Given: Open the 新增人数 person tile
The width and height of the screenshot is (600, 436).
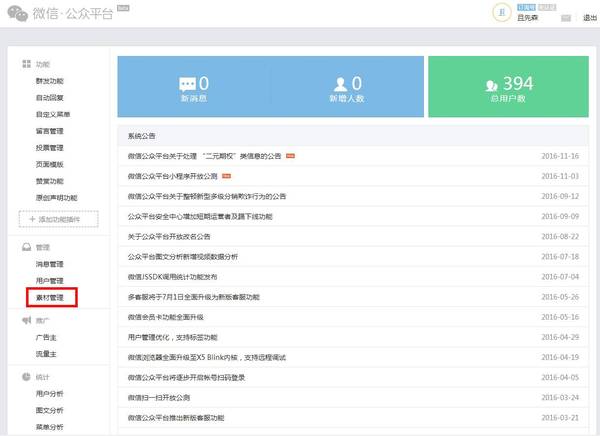Looking at the screenshot, I should point(347,87).
